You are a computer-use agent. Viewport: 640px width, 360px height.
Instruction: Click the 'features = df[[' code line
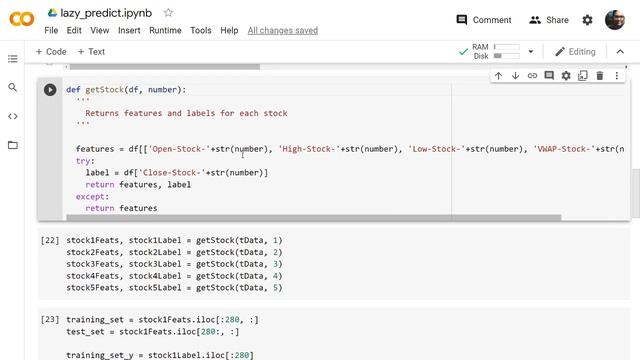(x=350, y=149)
